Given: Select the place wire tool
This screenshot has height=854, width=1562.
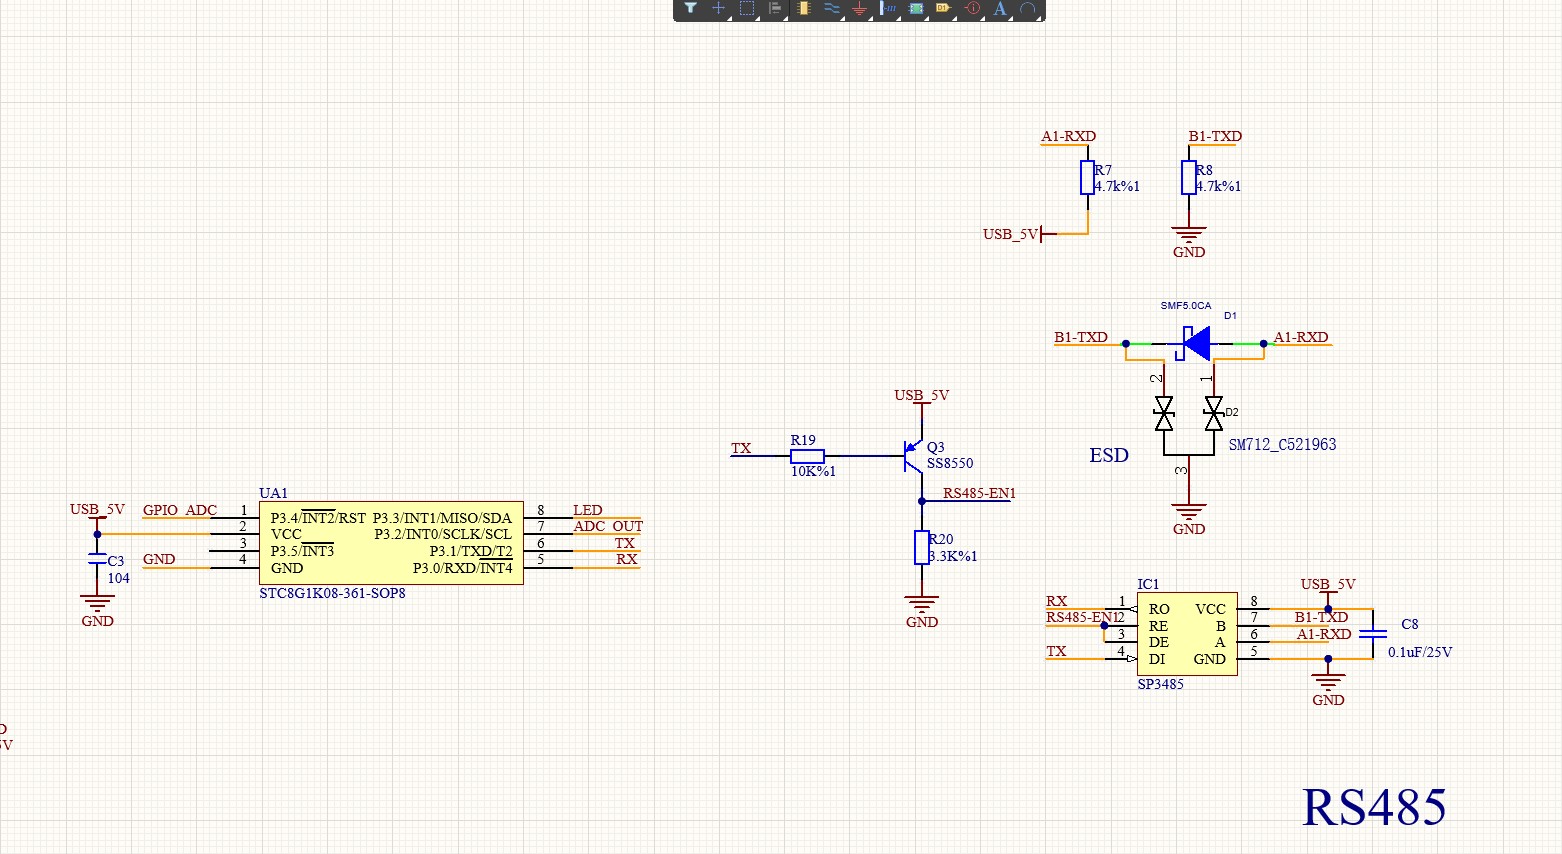Looking at the screenshot, I should coord(831,8).
